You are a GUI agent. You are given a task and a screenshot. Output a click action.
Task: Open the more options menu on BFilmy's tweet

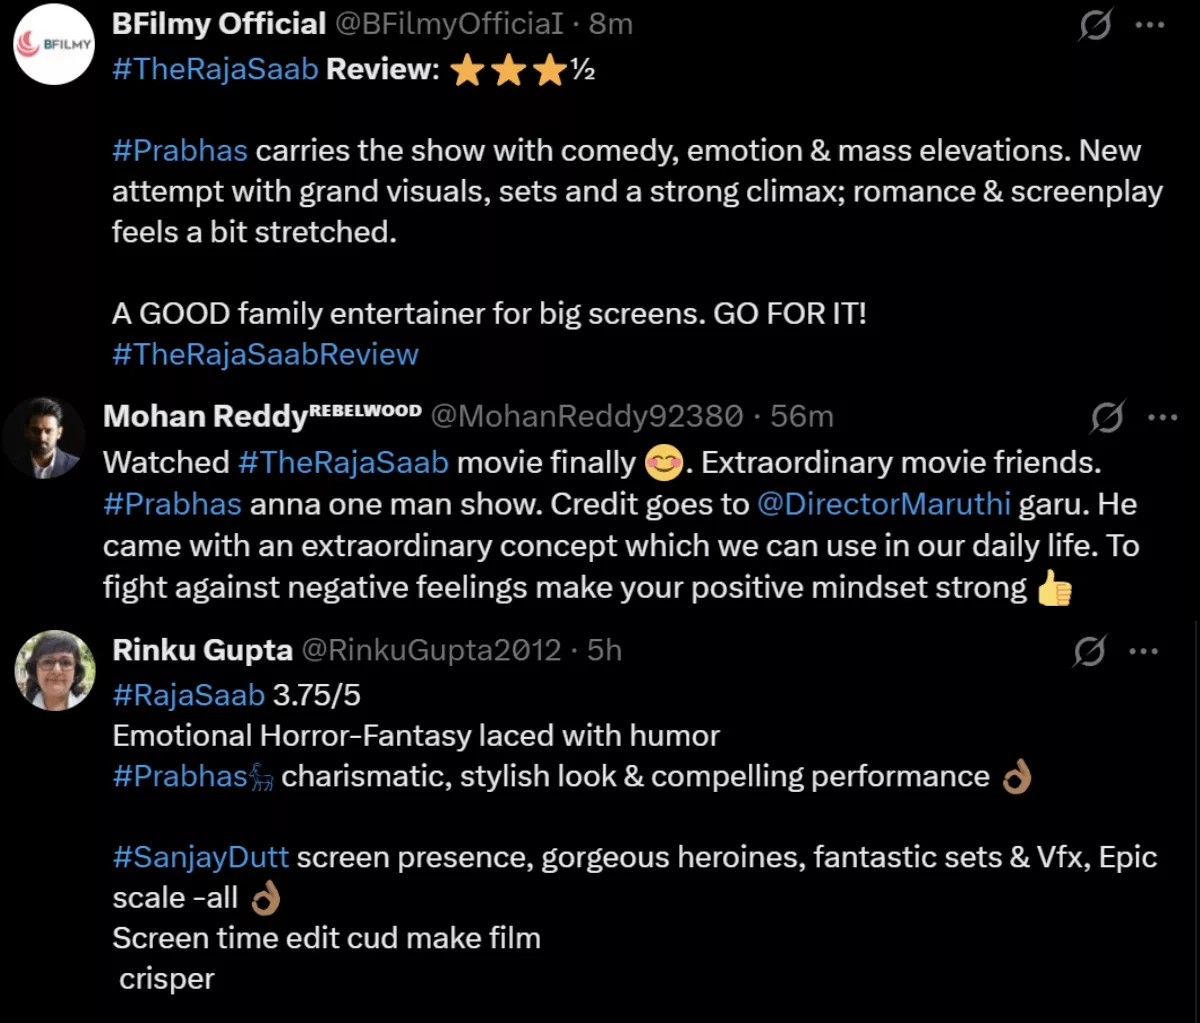[x=1148, y=22]
